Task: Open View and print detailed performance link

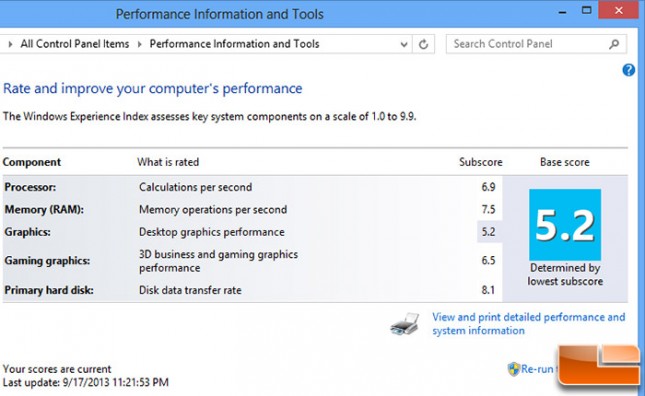Action: [529, 324]
